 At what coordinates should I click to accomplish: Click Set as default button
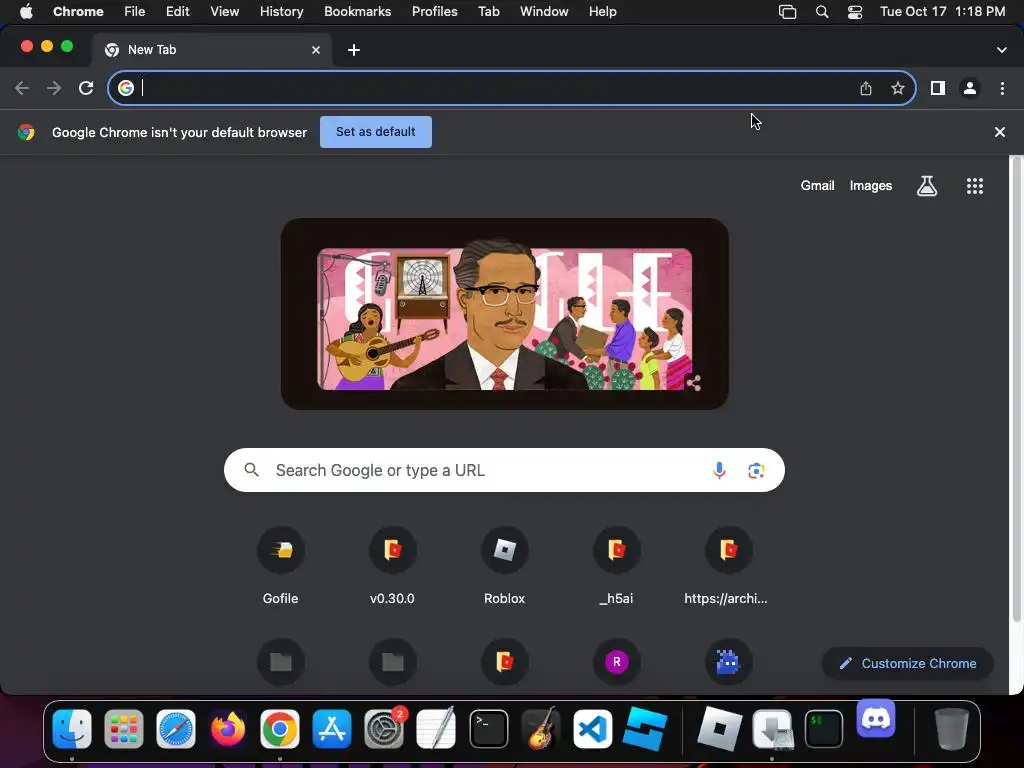click(376, 132)
